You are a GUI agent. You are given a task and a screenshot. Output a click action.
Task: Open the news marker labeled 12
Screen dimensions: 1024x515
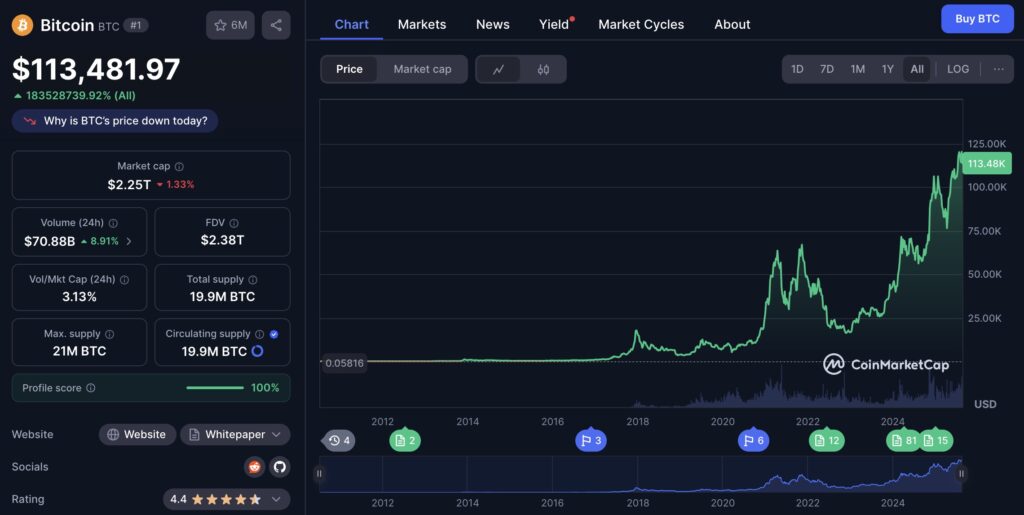point(826,441)
